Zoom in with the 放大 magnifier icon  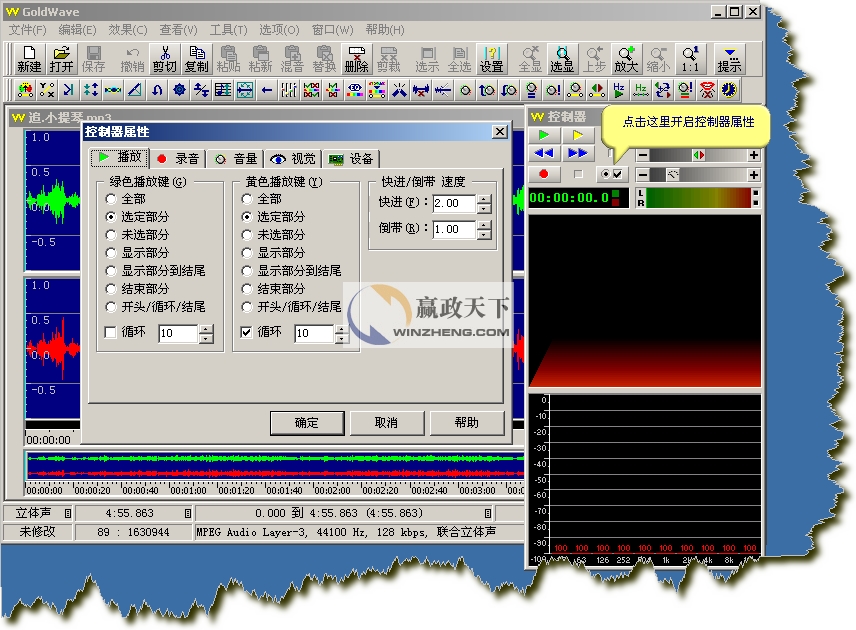628,57
